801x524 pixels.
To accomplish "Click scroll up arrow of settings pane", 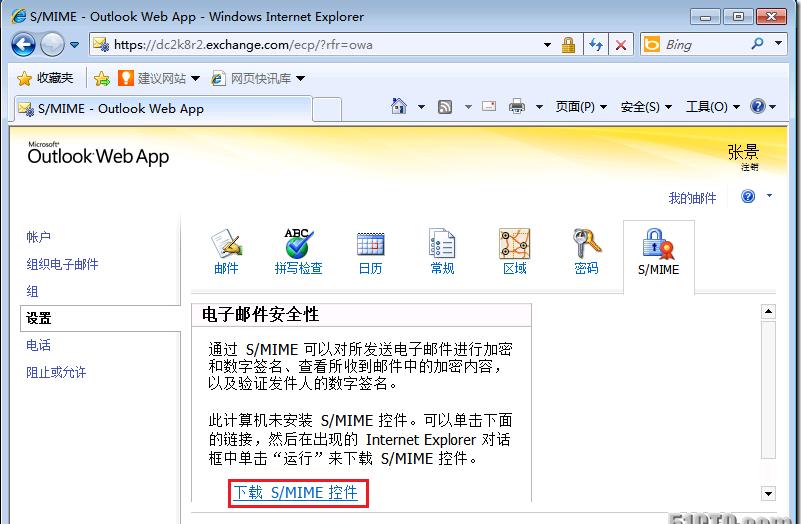I will point(768,312).
